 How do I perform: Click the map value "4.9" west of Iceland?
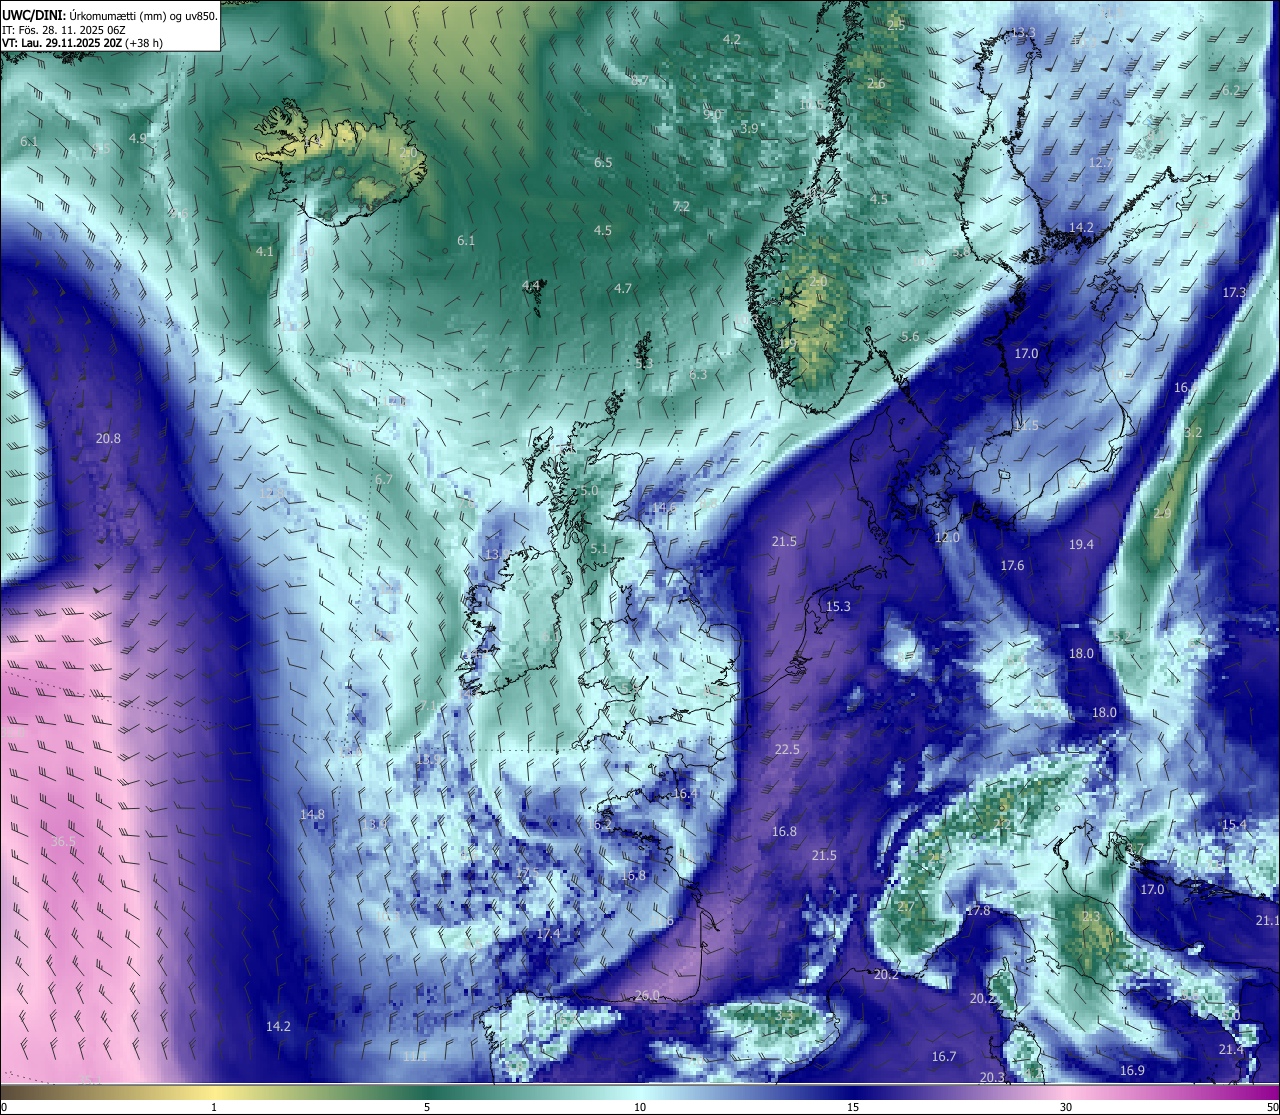[138, 139]
